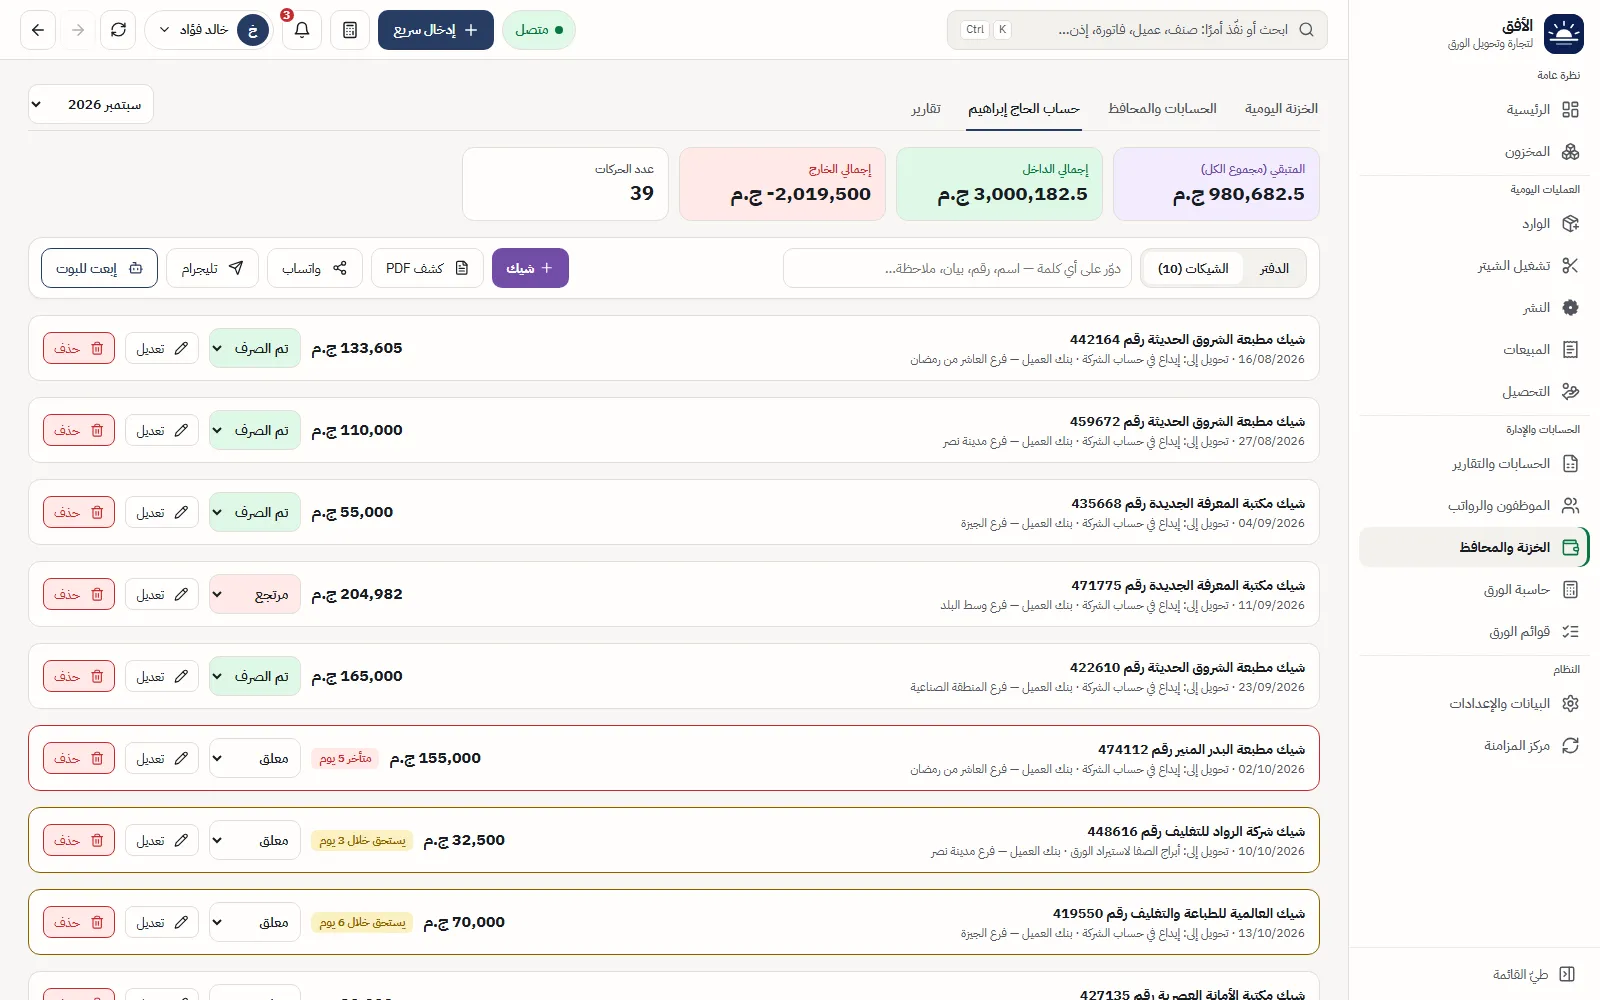Click the إجمالي الخارج summary card
Screen dimensions: 1600x1000
[782, 184]
